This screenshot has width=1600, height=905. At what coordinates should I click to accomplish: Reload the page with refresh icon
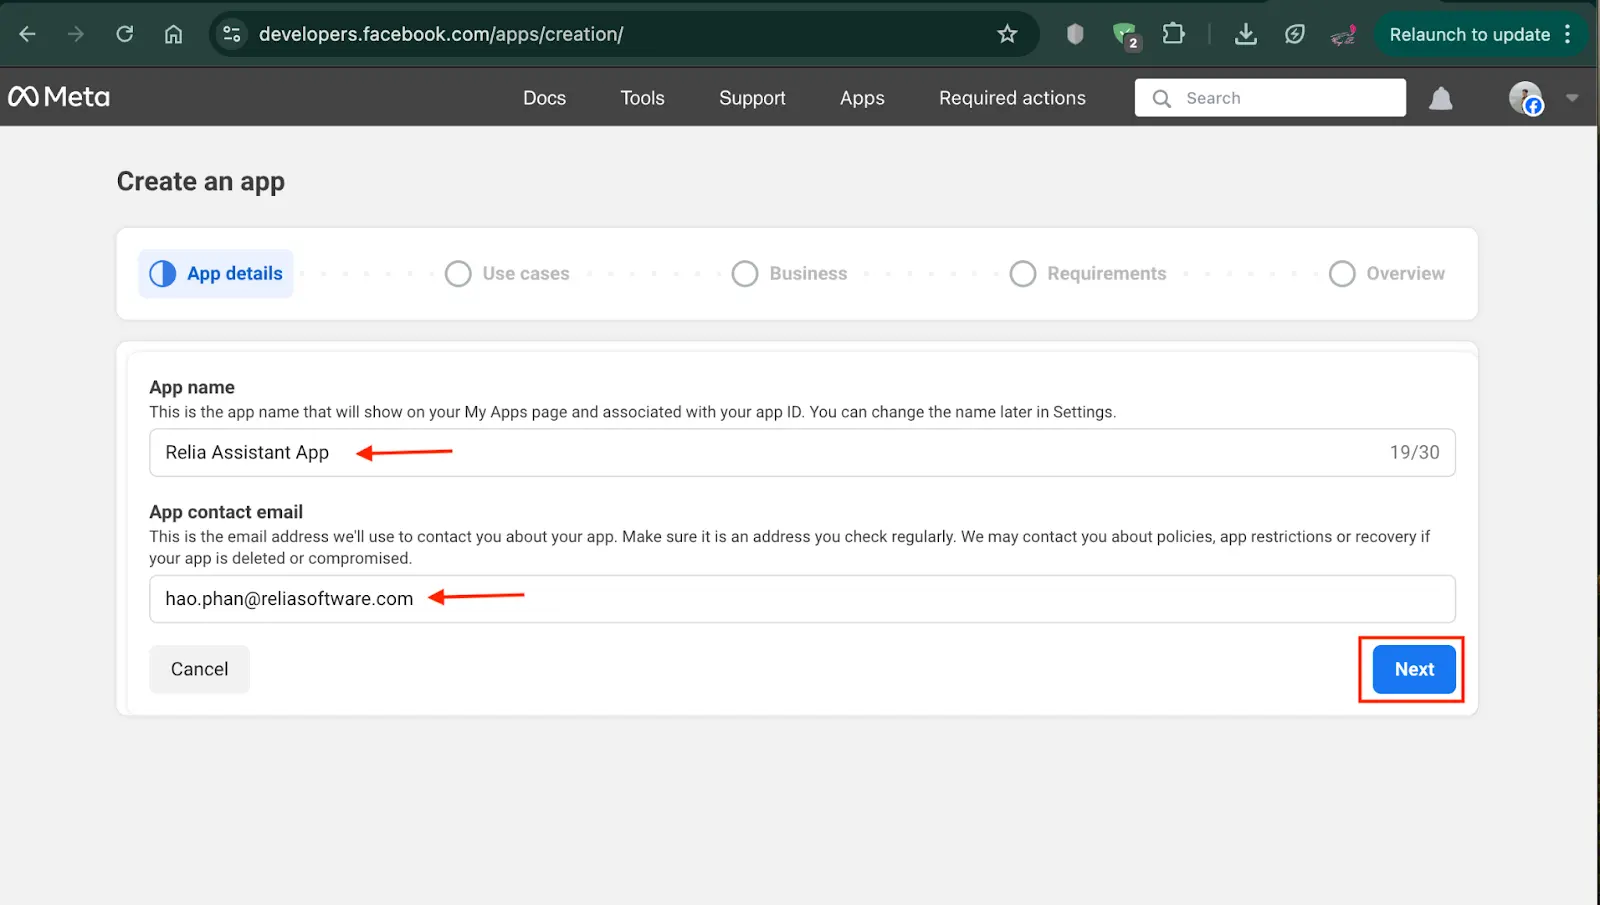(125, 34)
